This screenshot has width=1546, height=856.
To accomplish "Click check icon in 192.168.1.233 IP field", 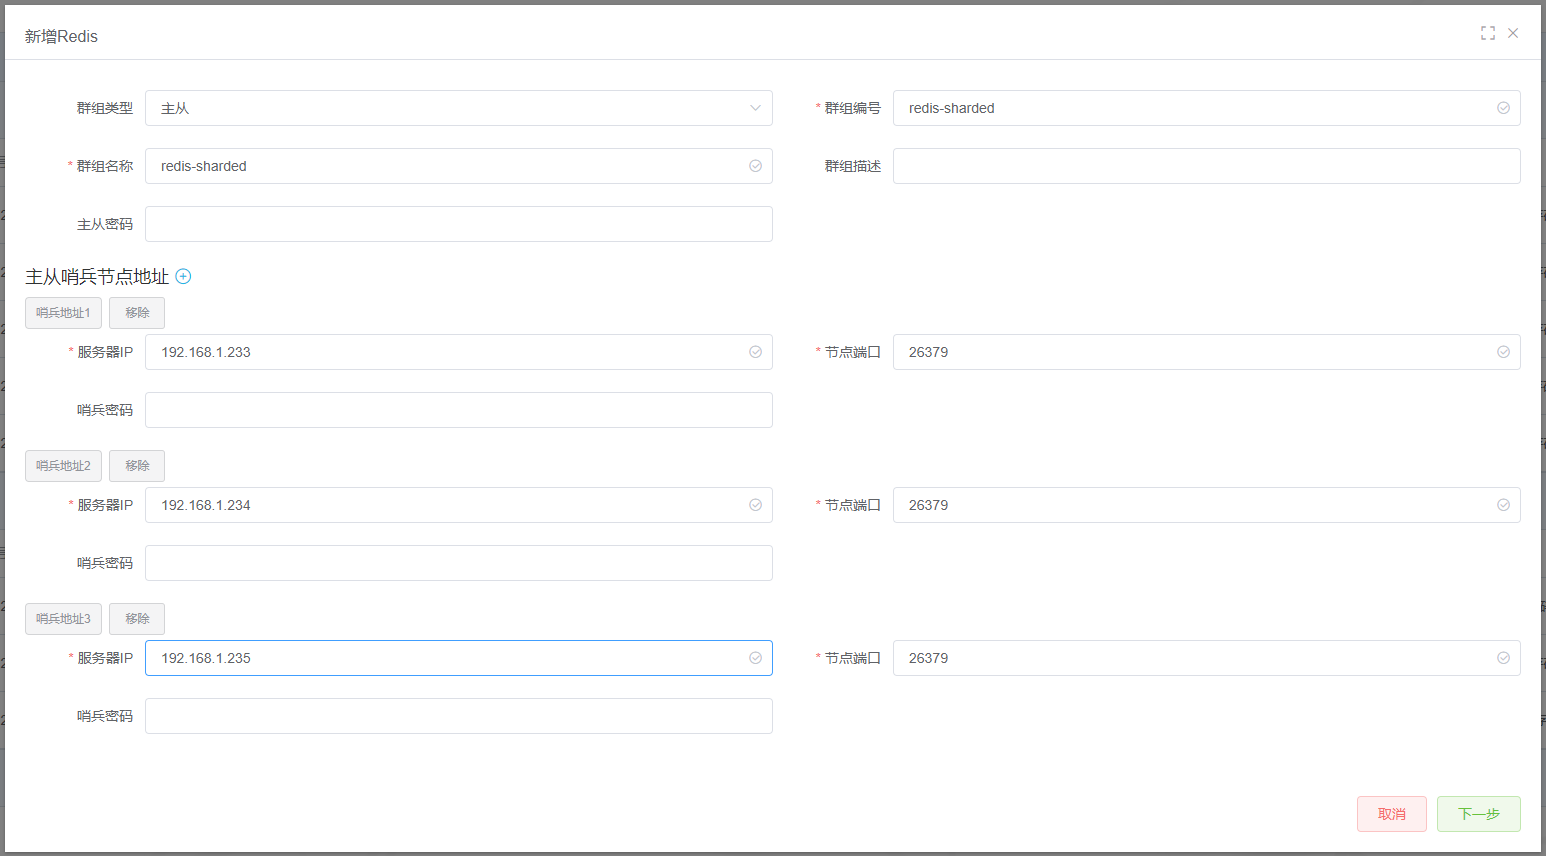I will pyautogui.click(x=755, y=352).
